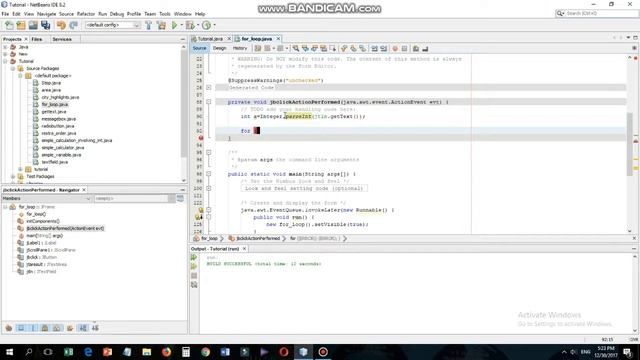Switch to the Files tab
The height and width of the screenshot is (360, 640).
[x=37, y=39]
